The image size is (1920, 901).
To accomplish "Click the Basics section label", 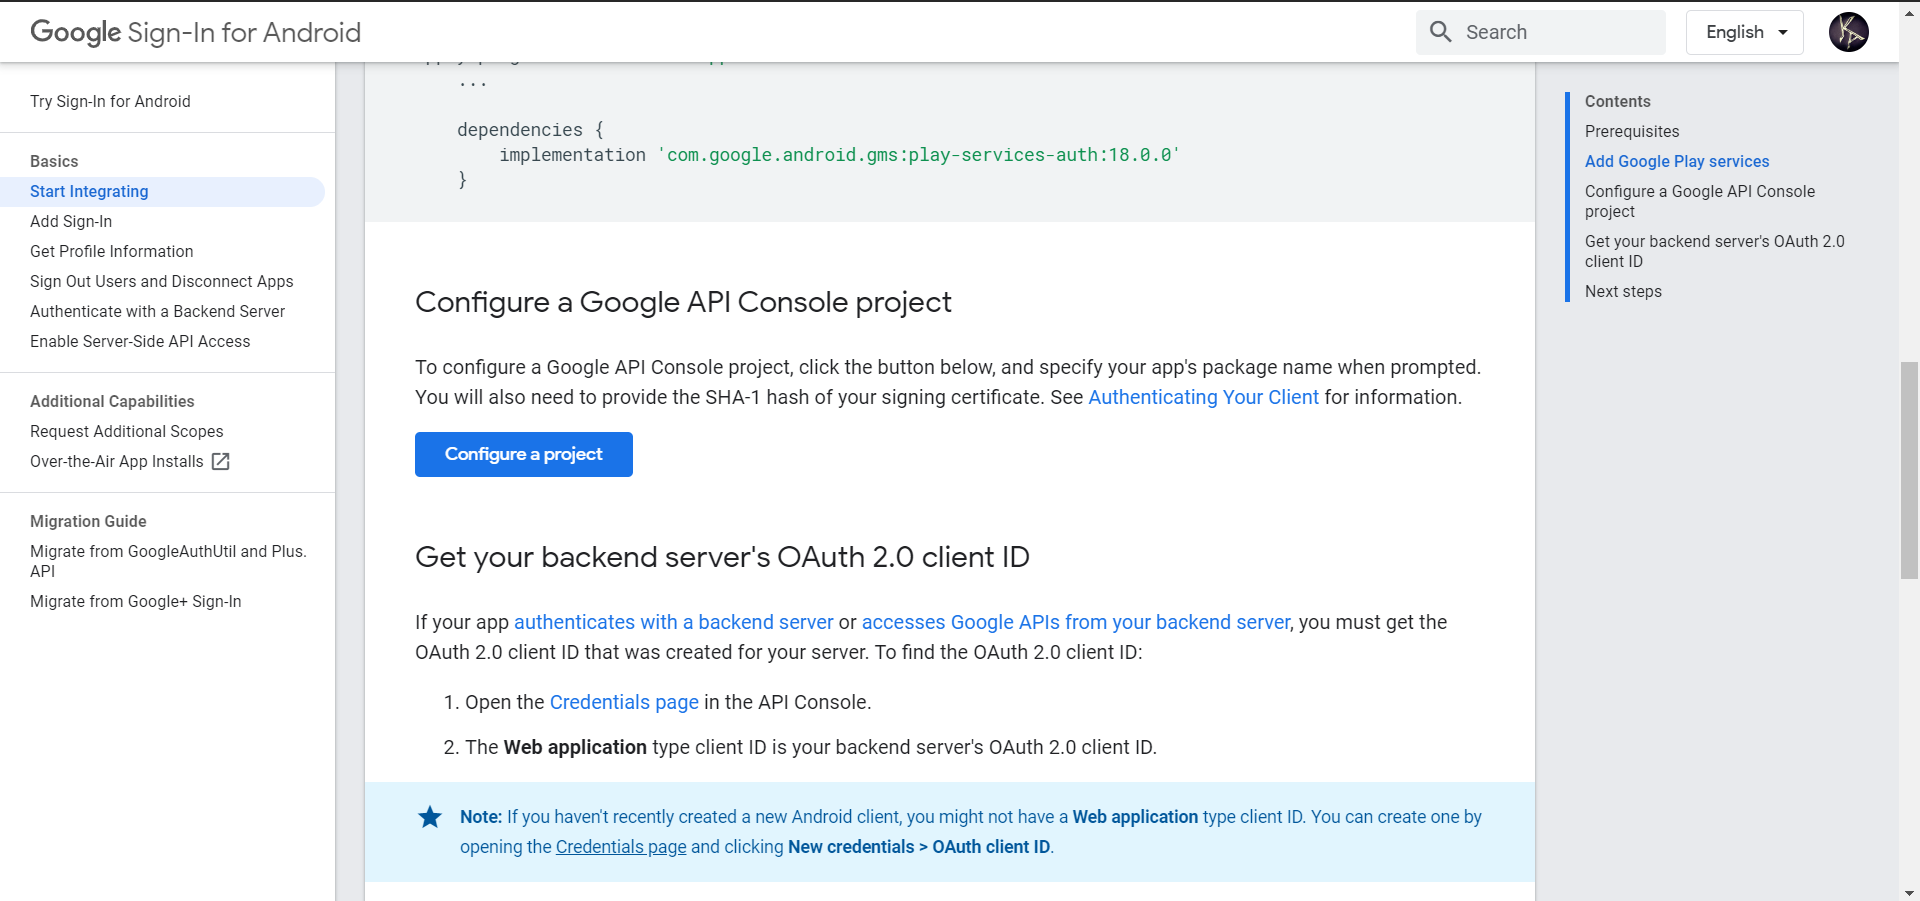I will (54, 161).
